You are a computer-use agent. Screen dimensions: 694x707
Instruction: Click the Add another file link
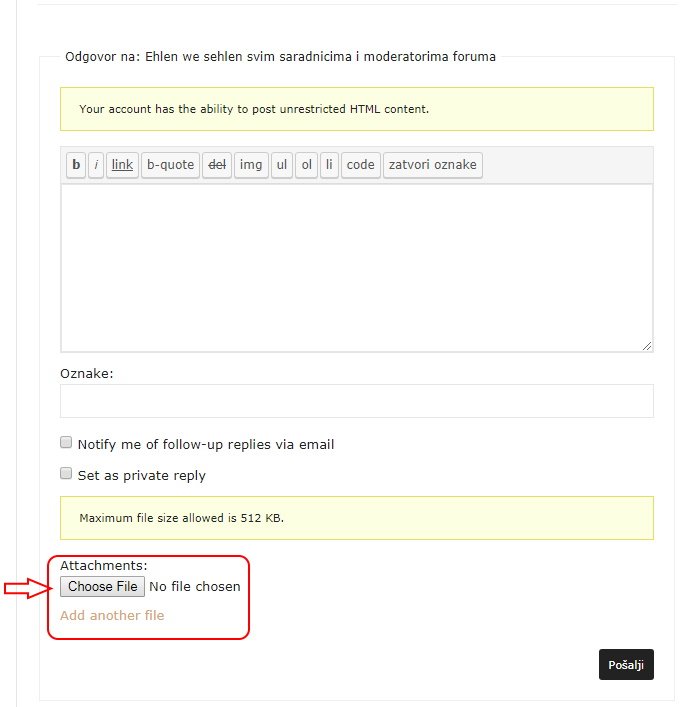click(x=112, y=615)
